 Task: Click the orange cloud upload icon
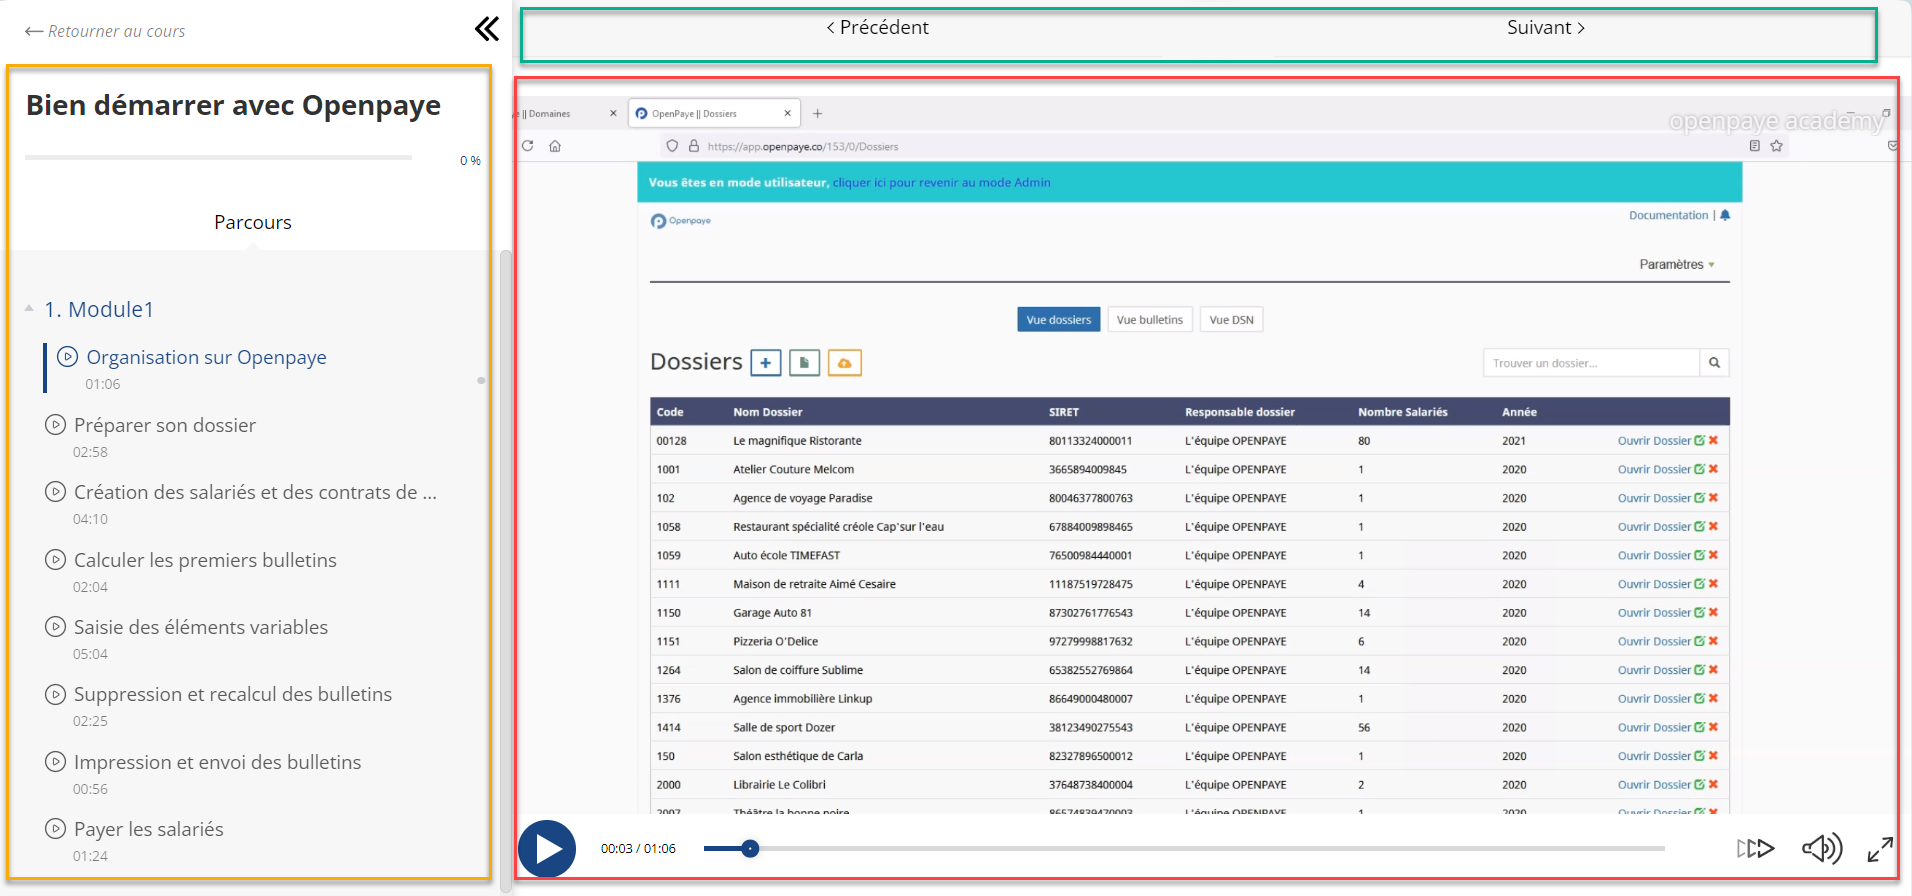click(845, 363)
